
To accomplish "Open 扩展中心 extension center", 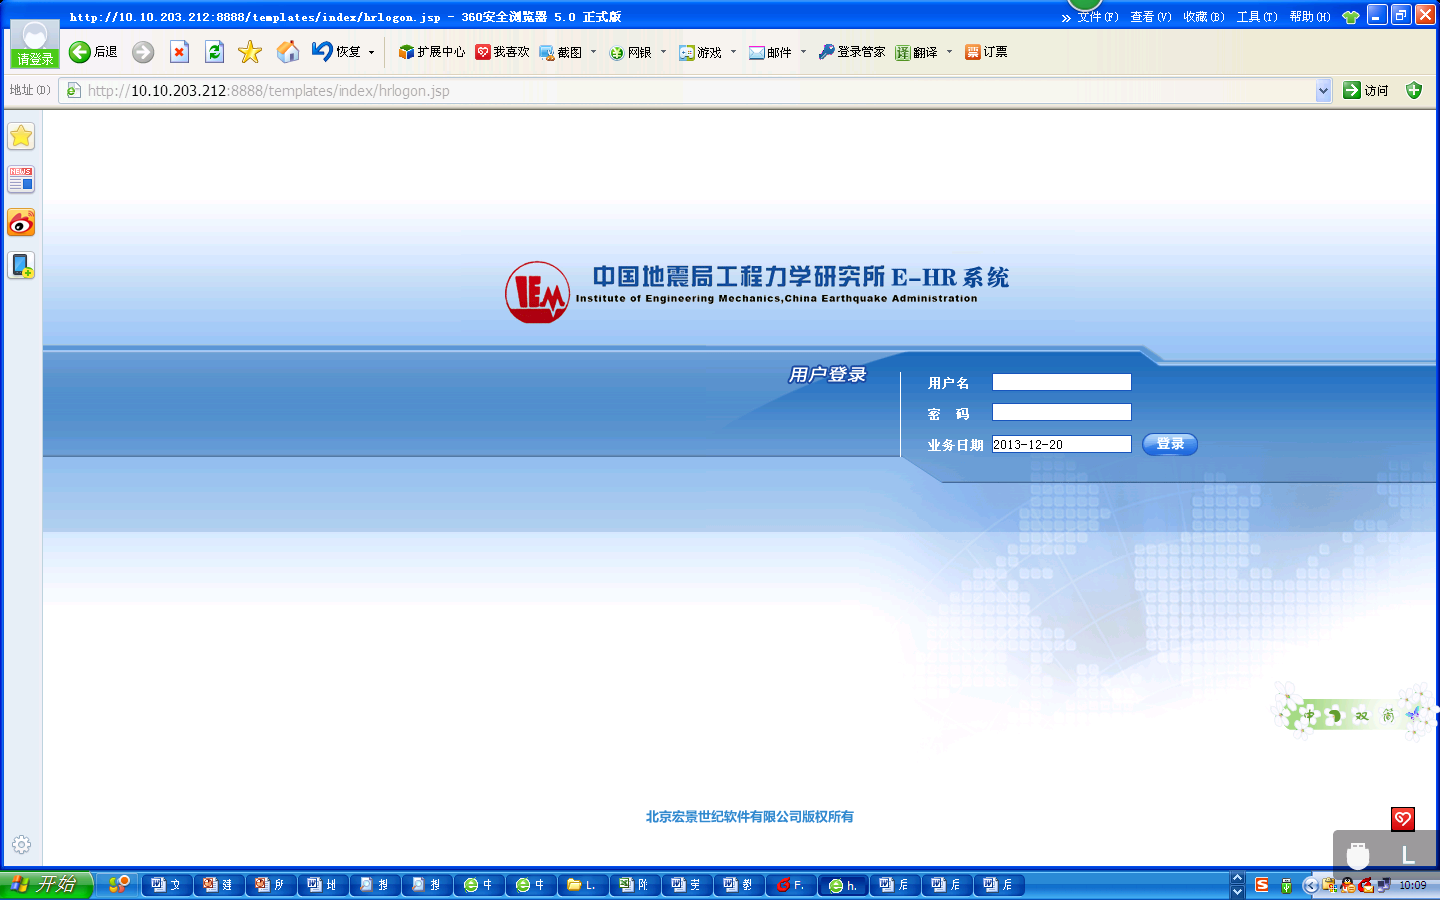I will 432,52.
